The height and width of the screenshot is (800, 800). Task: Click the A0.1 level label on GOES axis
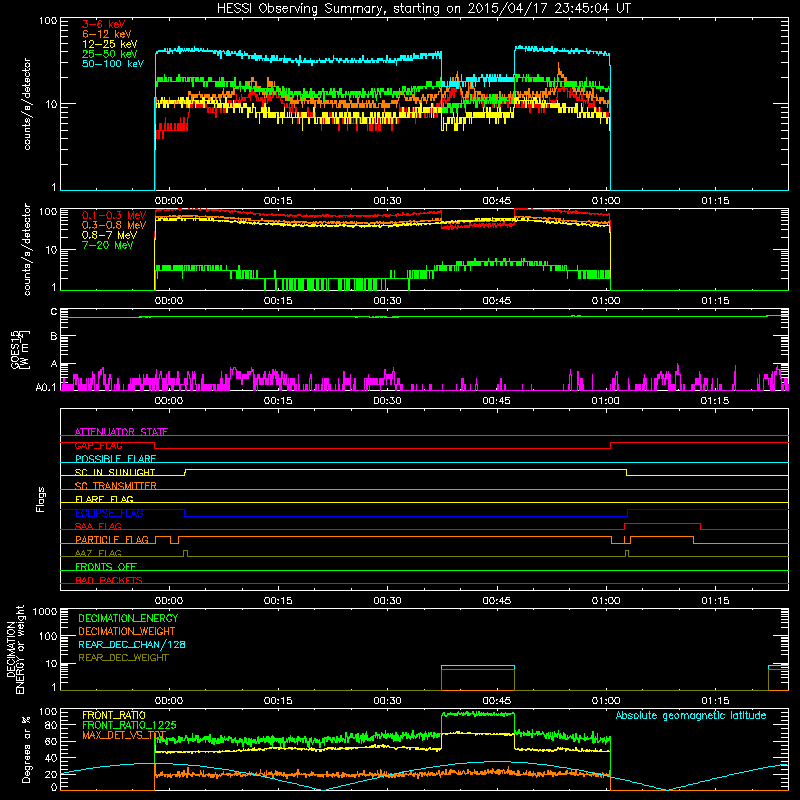click(45, 388)
